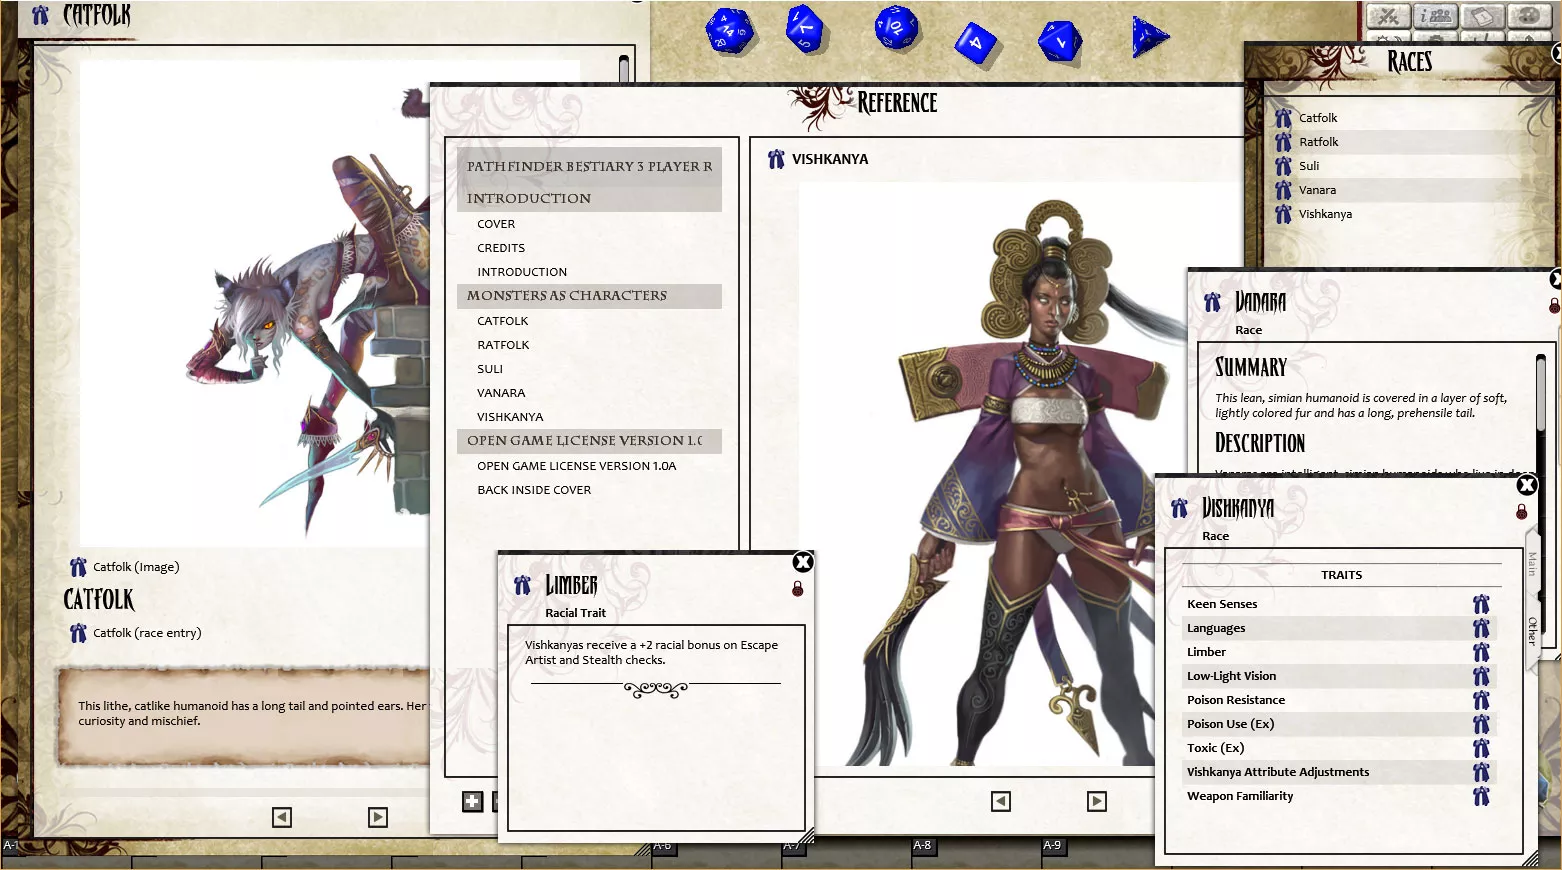Click link icon in Vishkanya race window header
The height and width of the screenshot is (870, 1562).
coord(1180,508)
